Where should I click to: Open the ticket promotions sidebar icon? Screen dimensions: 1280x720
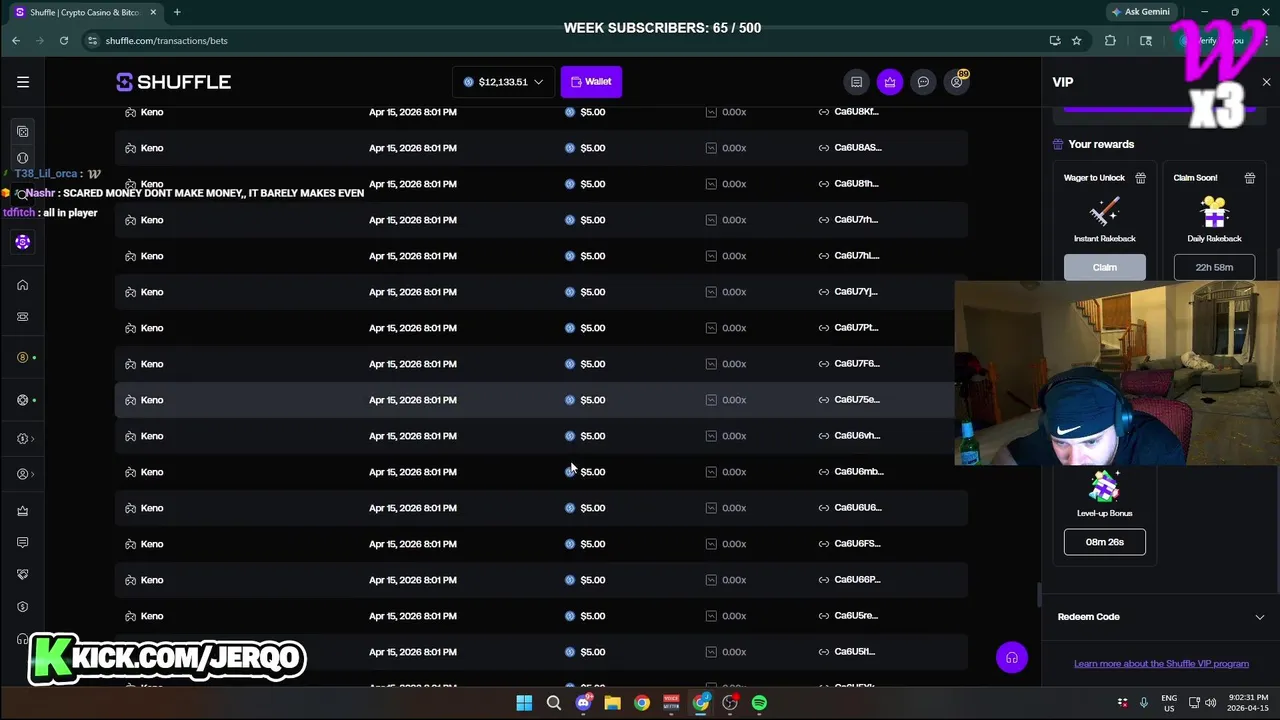(22, 317)
